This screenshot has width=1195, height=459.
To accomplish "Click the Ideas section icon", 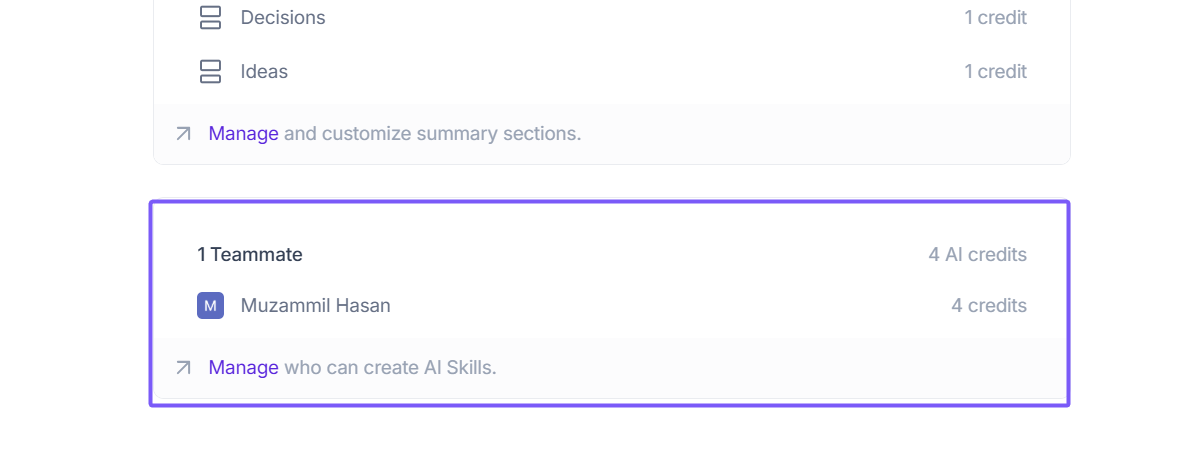I will (x=210, y=72).
